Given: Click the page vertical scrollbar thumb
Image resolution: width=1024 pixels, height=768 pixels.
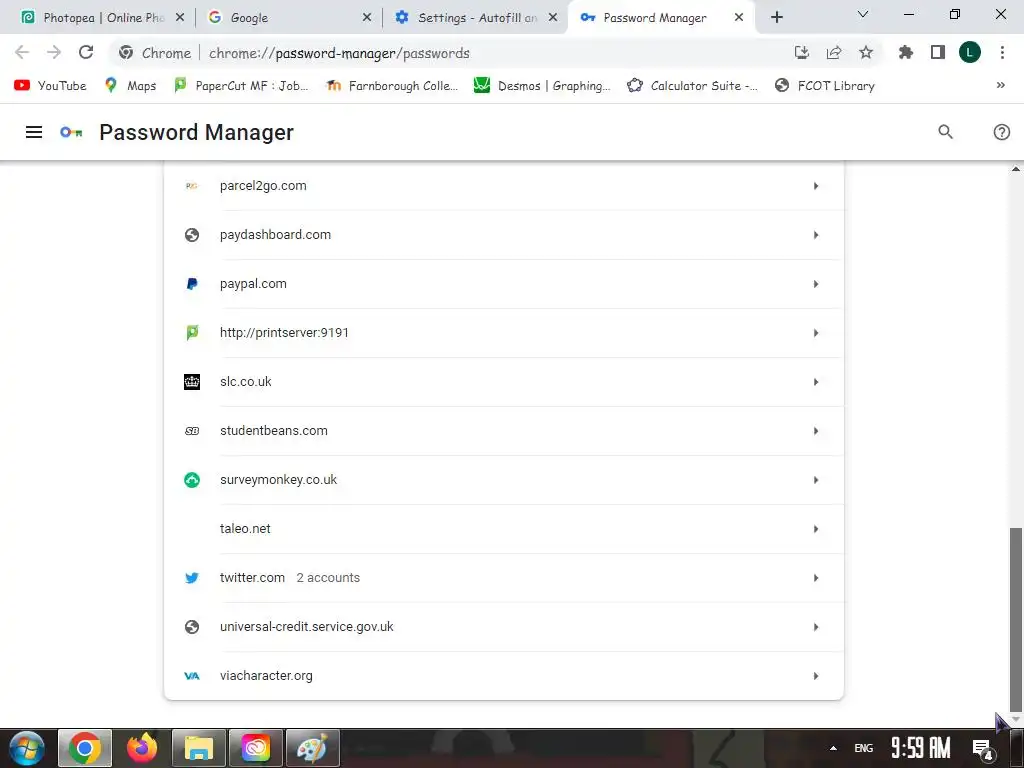Looking at the screenshot, I should point(1016,619).
